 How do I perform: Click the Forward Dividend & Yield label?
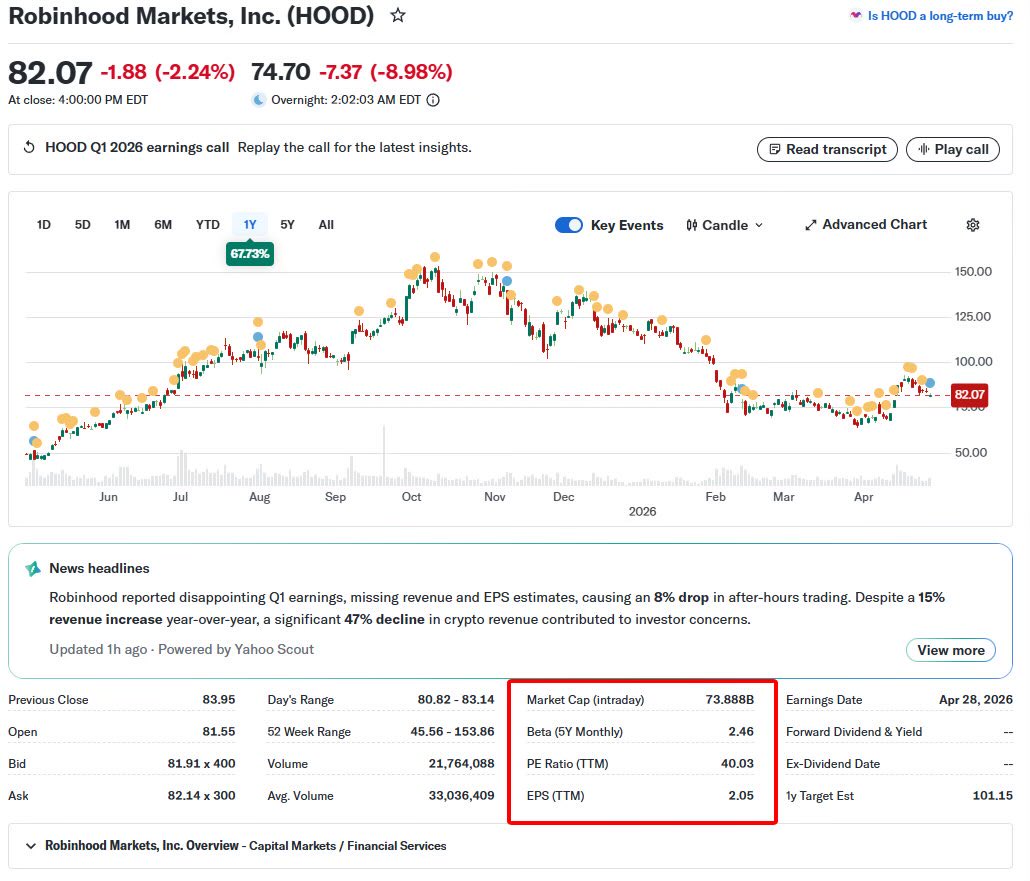tap(854, 732)
